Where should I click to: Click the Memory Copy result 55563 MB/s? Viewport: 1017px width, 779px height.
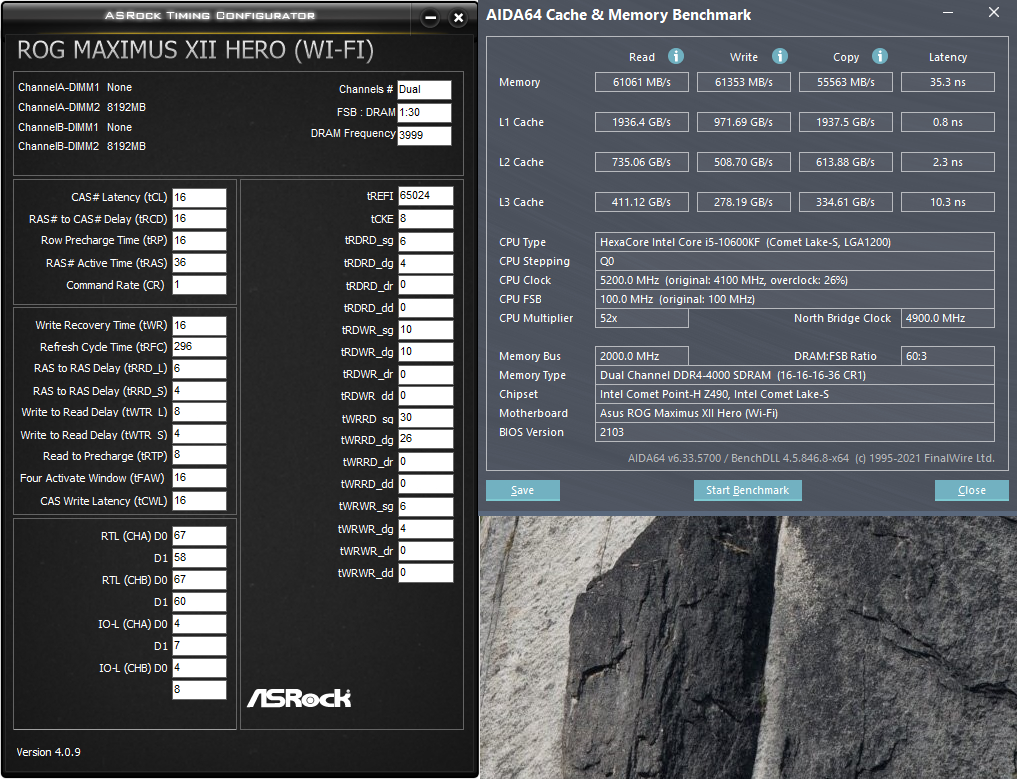point(845,82)
